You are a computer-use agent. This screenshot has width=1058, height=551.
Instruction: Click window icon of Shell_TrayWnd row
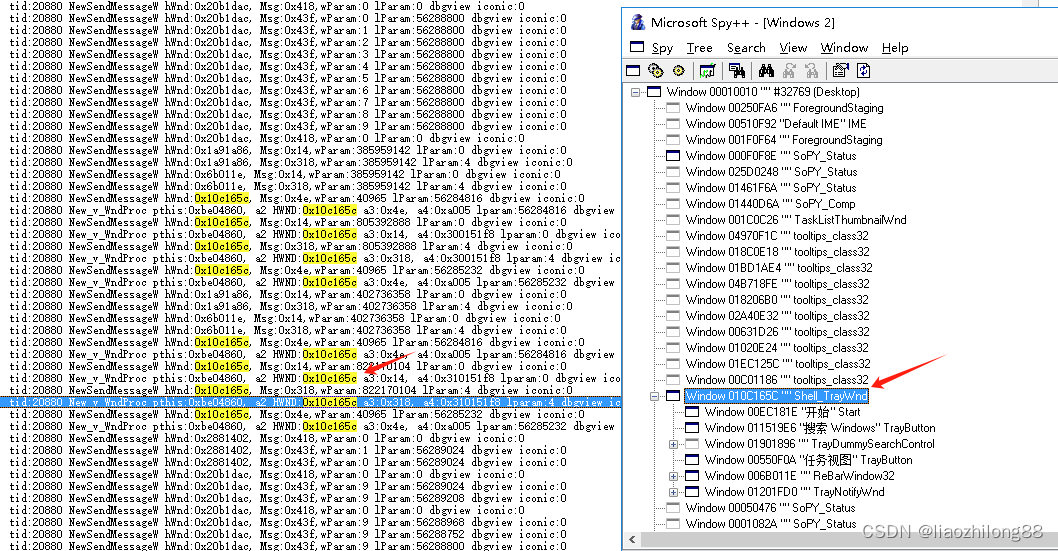pos(673,396)
